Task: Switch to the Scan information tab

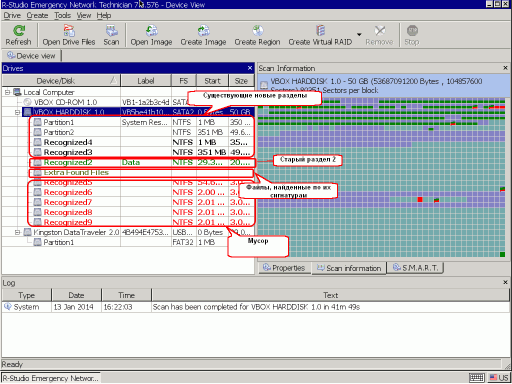Action: (x=349, y=268)
